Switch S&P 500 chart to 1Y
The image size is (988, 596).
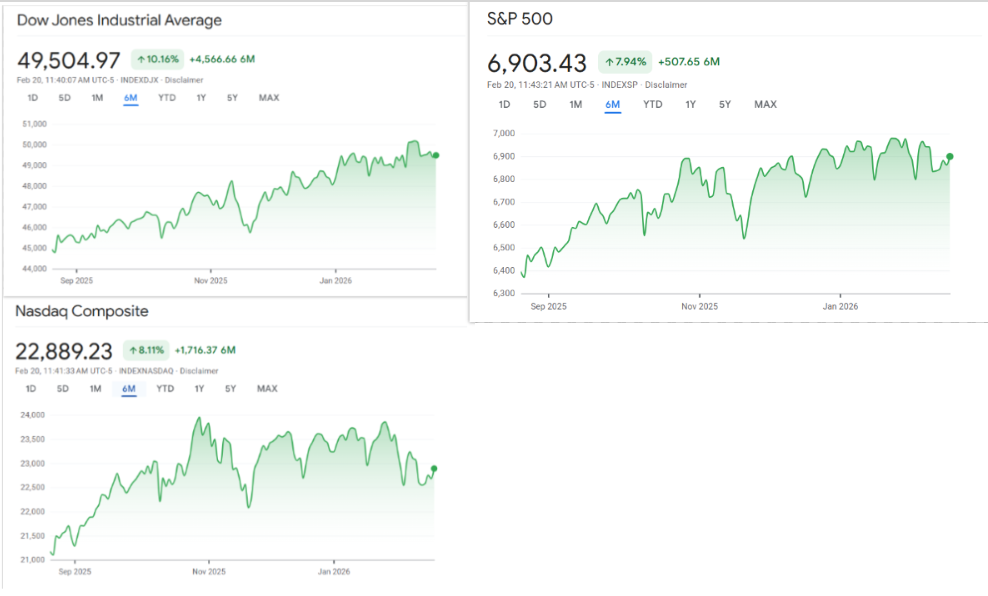(x=690, y=105)
